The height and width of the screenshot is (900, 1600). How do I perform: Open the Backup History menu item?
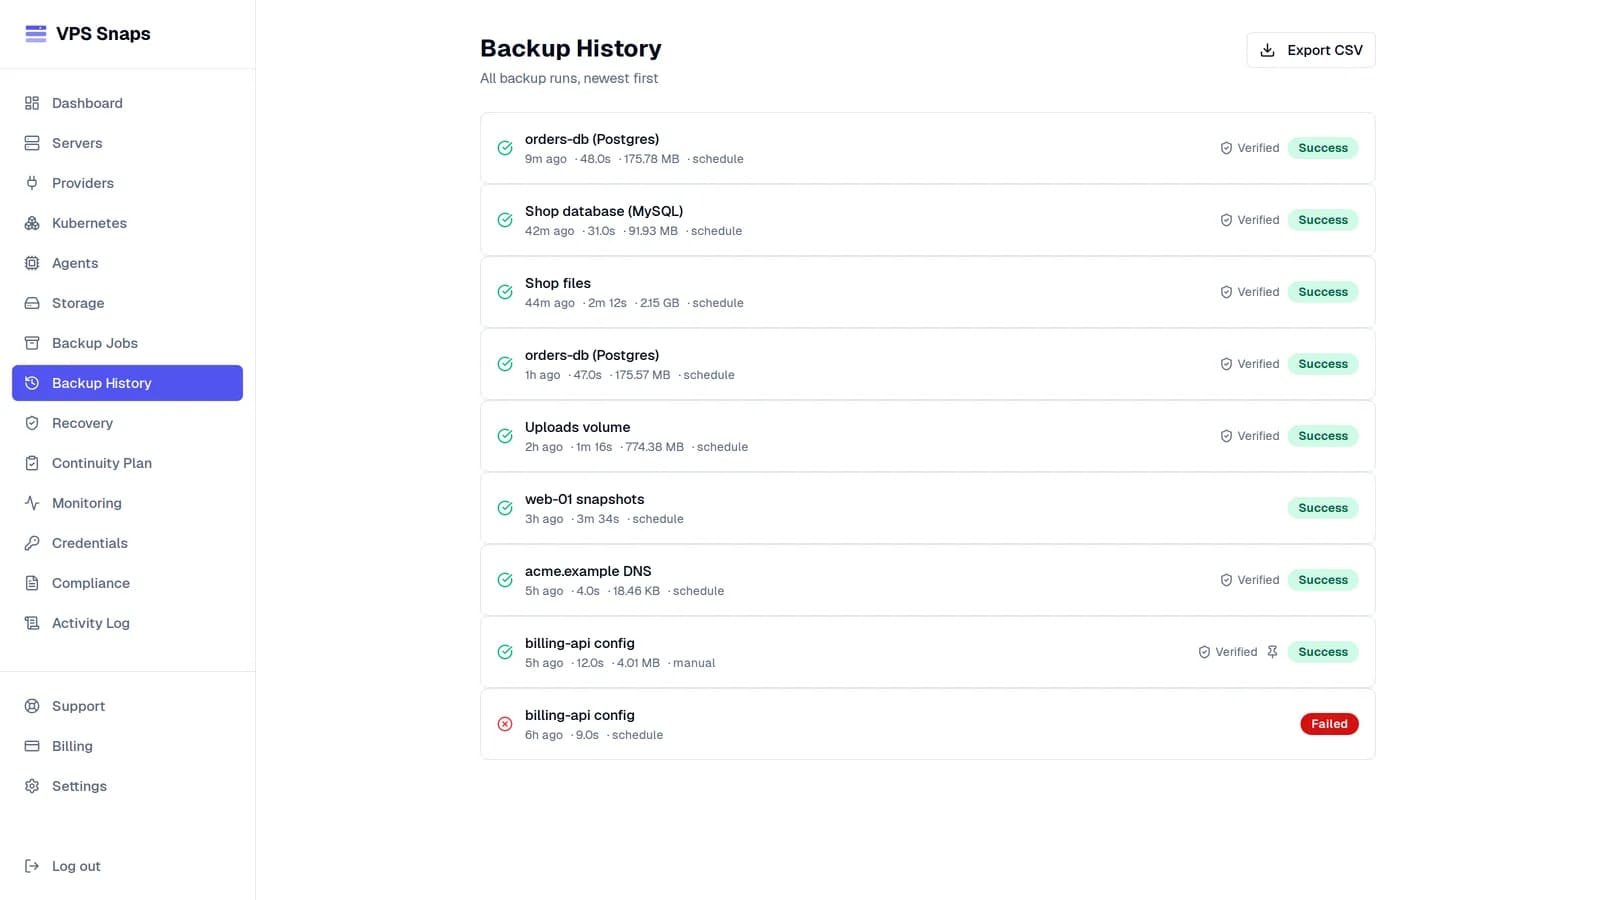(x=127, y=383)
